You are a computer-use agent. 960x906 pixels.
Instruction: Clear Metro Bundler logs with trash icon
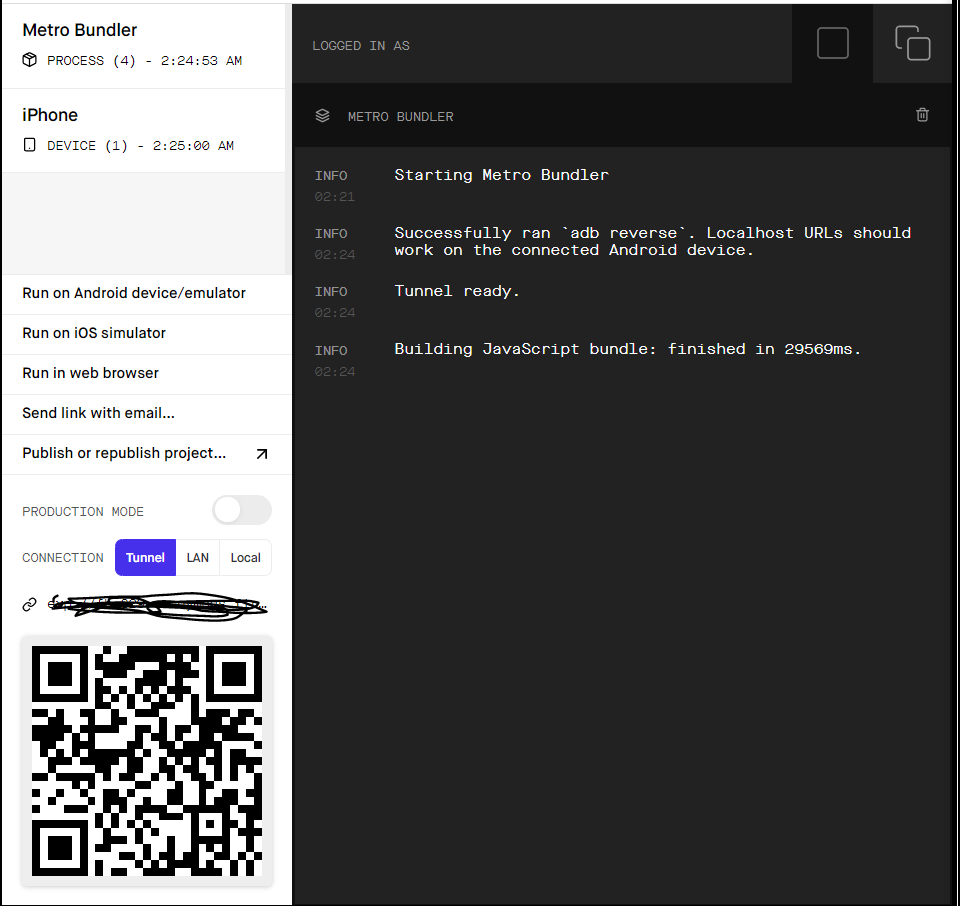(922, 115)
